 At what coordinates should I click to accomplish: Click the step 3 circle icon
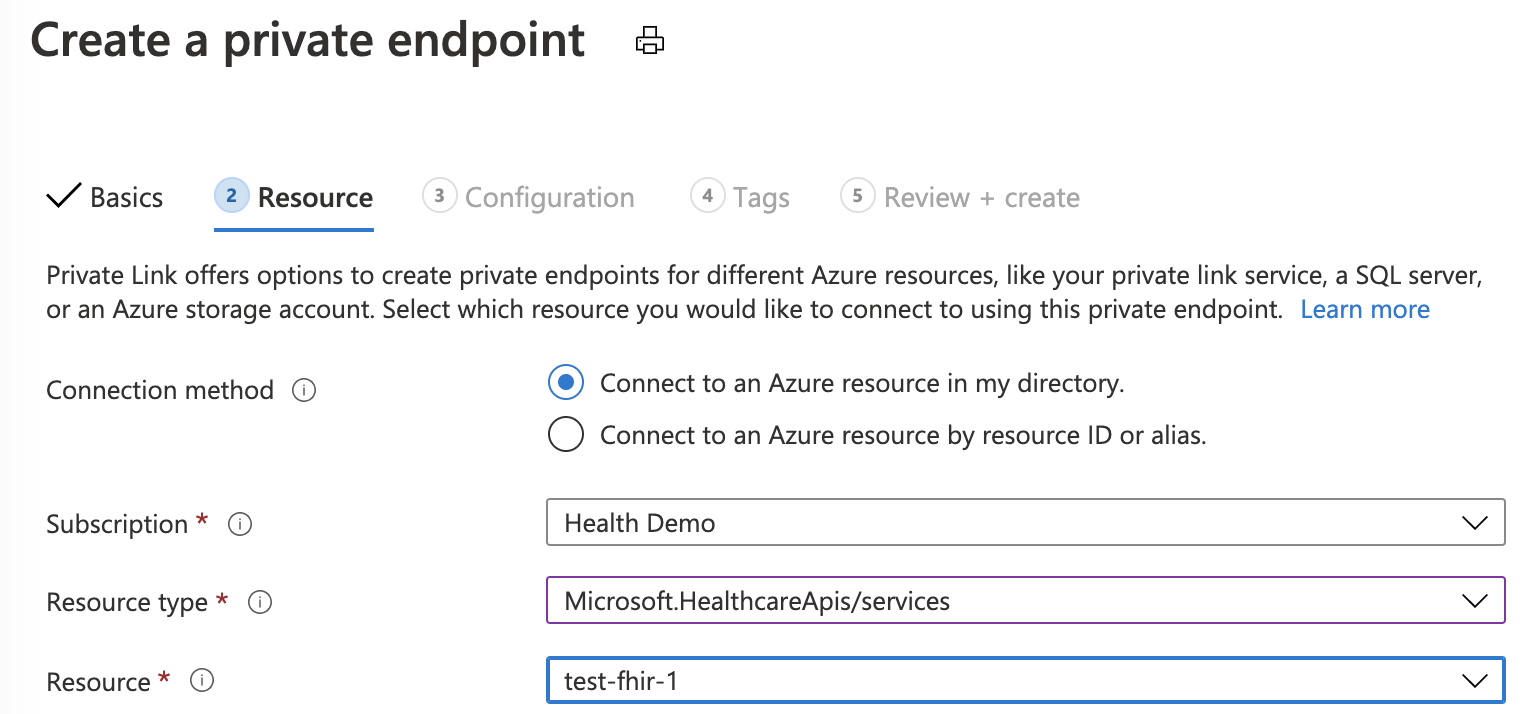pos(439,196)
